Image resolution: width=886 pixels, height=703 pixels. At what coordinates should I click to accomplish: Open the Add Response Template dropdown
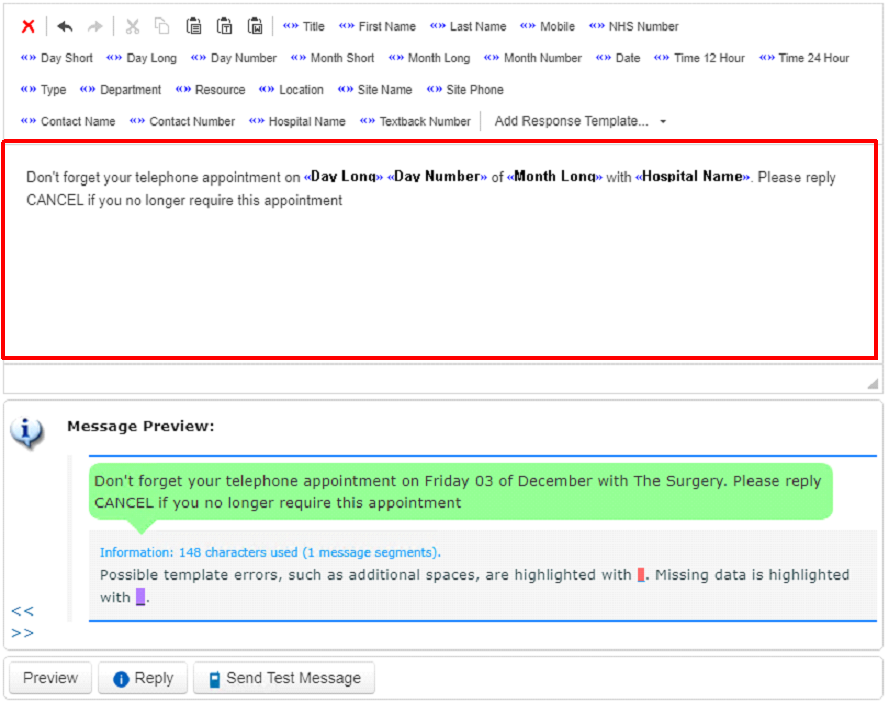580,122
